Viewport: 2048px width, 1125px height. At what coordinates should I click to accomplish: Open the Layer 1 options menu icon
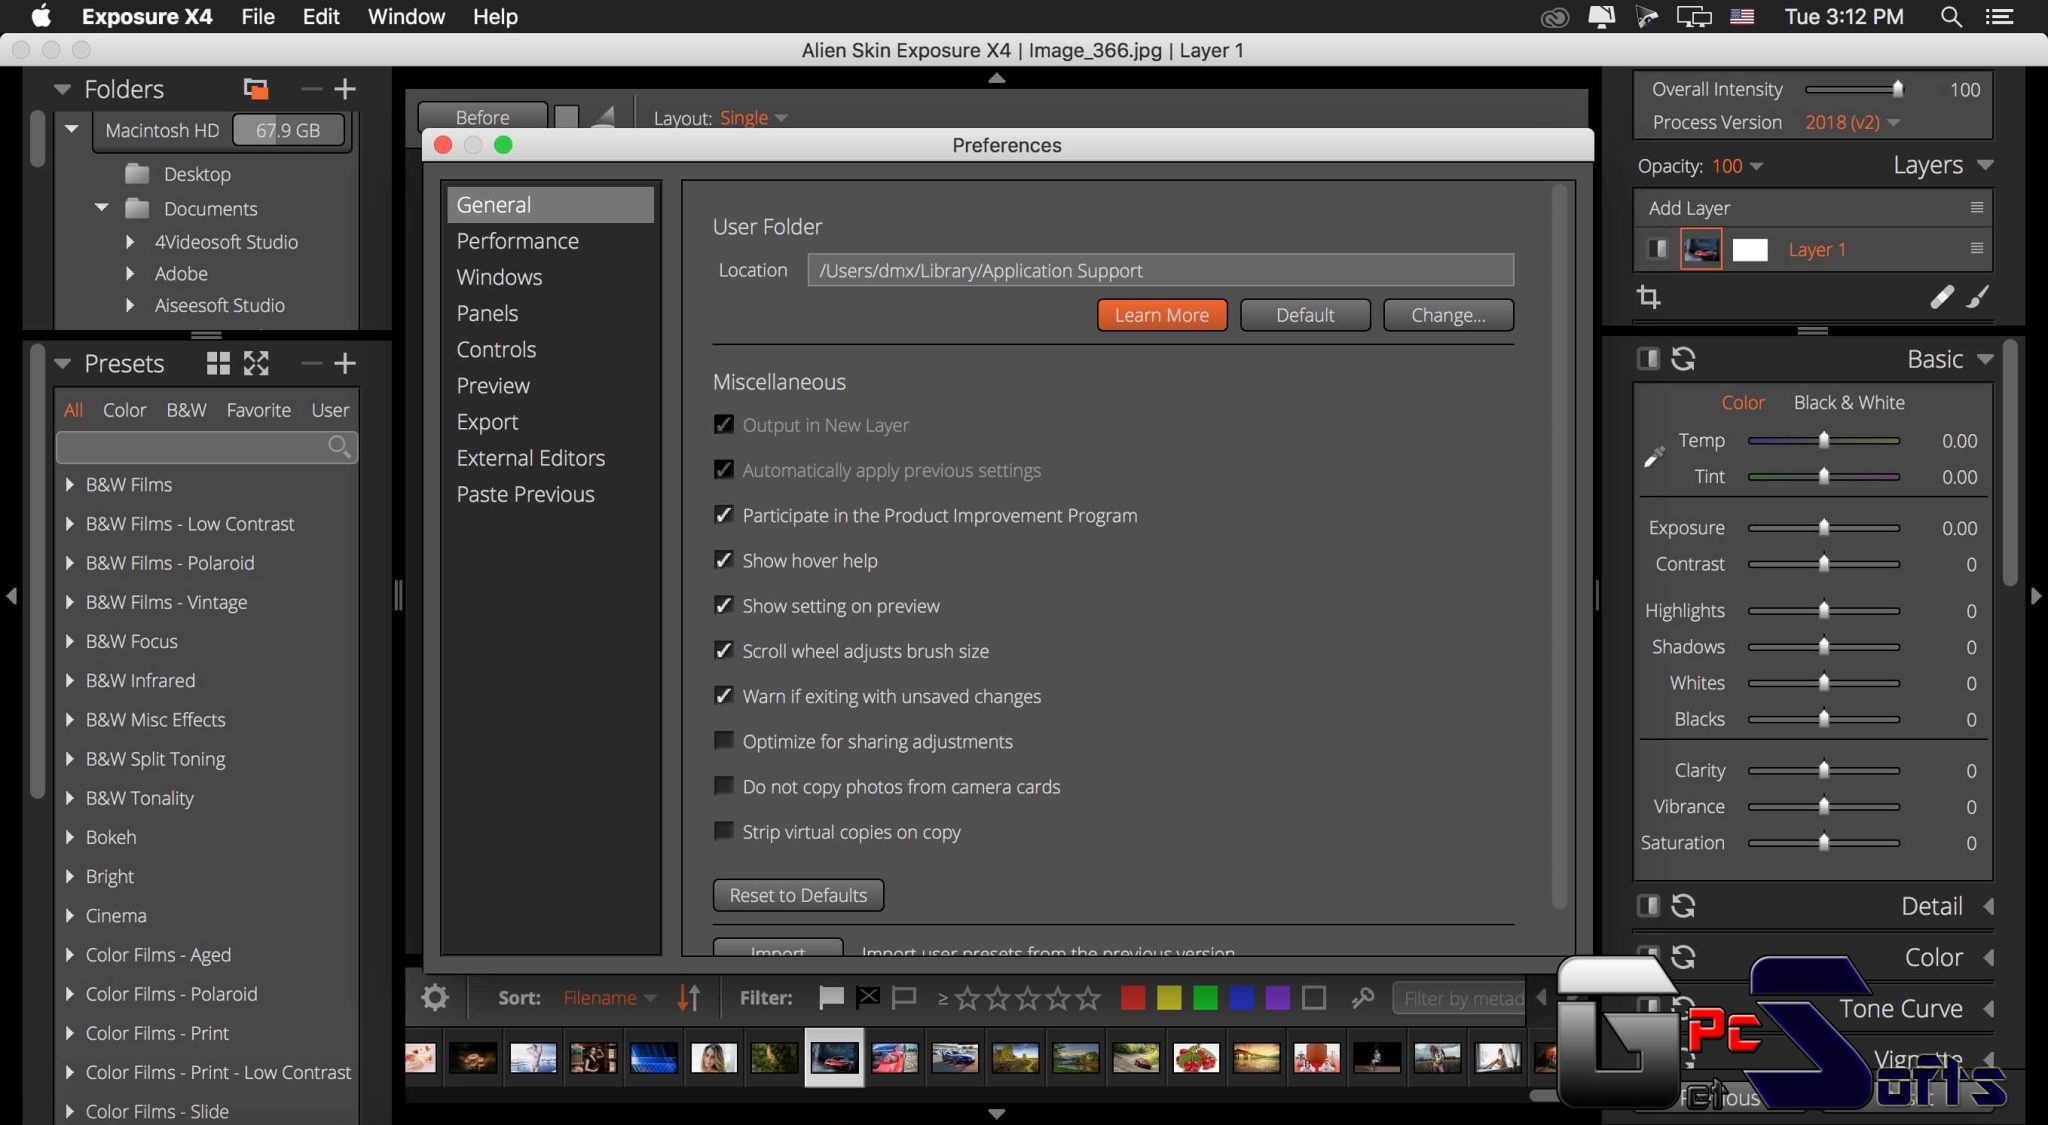coord(1976,248)
